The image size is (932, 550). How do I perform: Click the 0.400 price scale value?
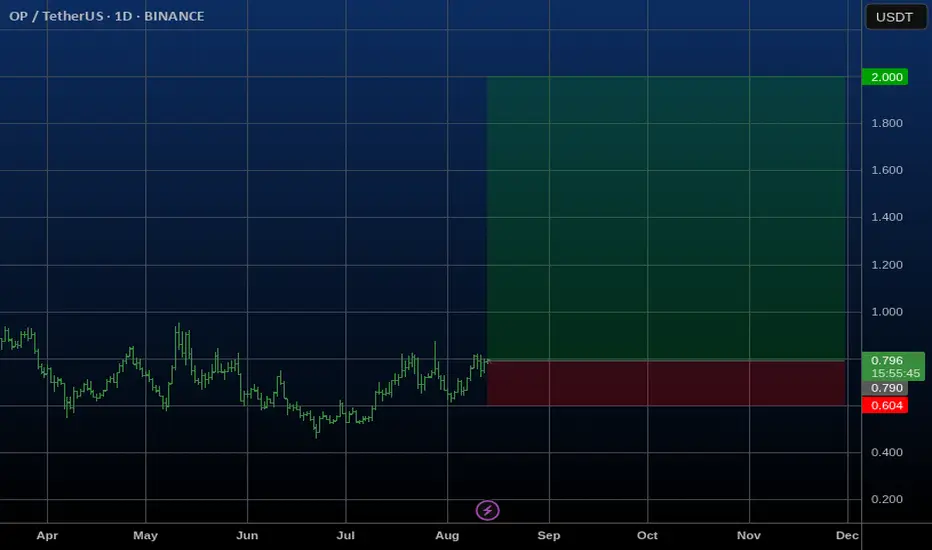click(887, 452)
